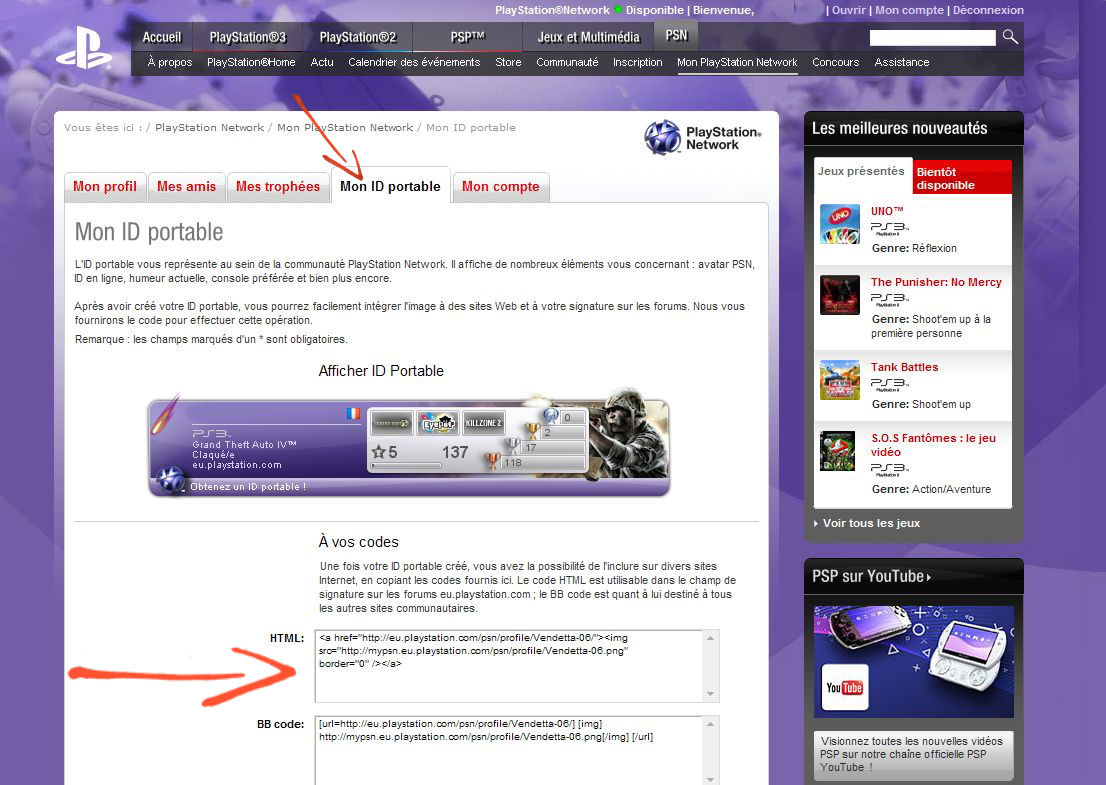Click the EyePet badge on ID card
Screen dimensions: 1106x785
point(437,423)
